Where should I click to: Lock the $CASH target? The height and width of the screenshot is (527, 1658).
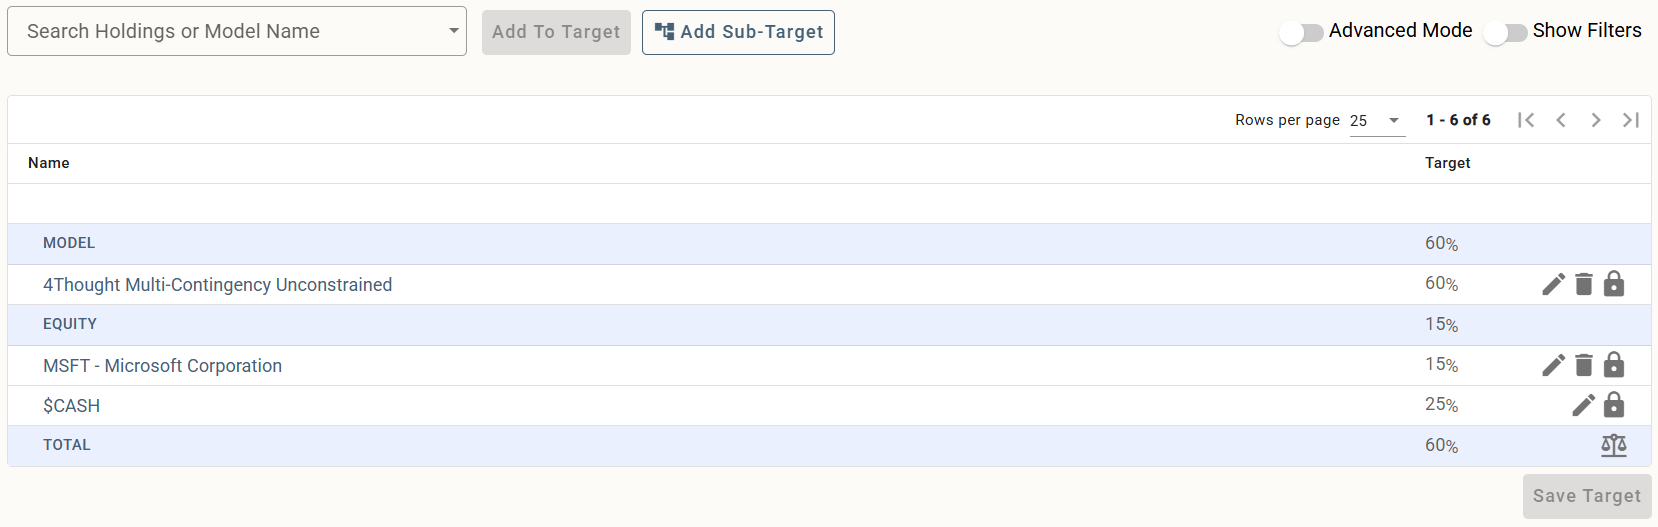1614,405
